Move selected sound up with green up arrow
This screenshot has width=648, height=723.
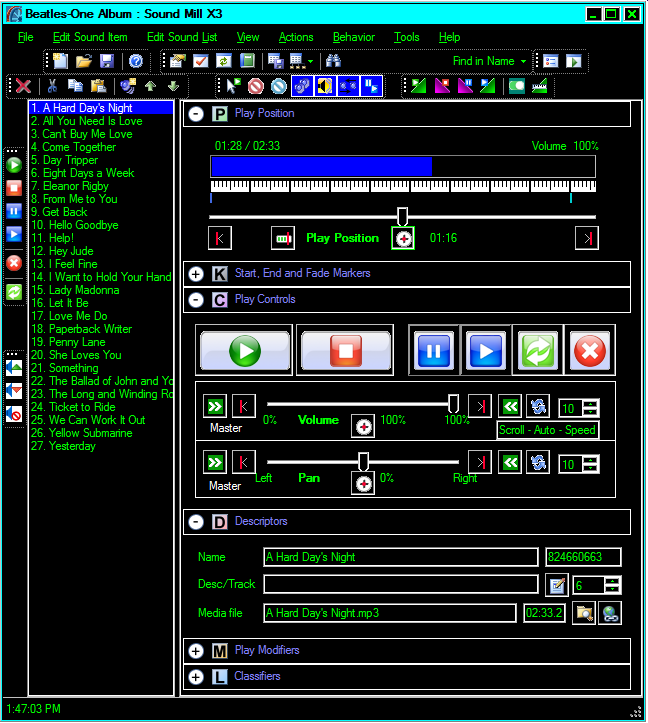coord(150,86)
